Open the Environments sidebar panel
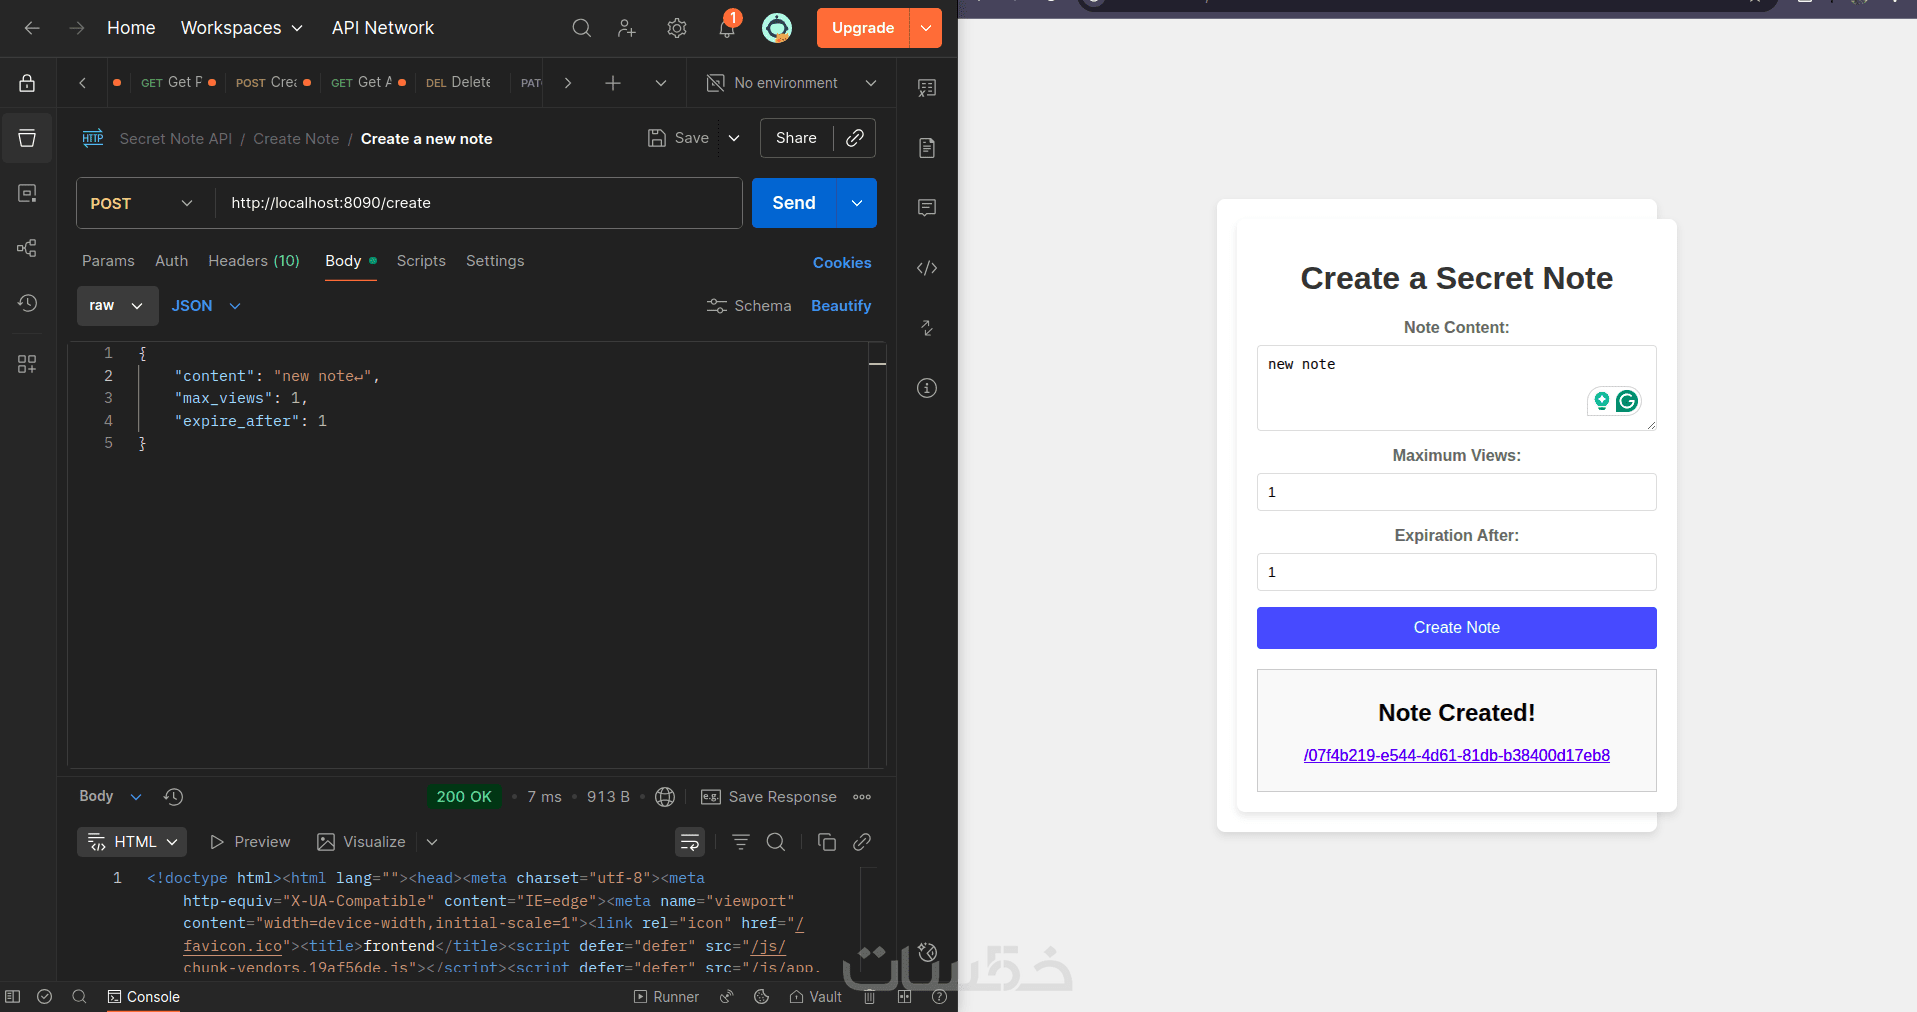 point(27,193)
